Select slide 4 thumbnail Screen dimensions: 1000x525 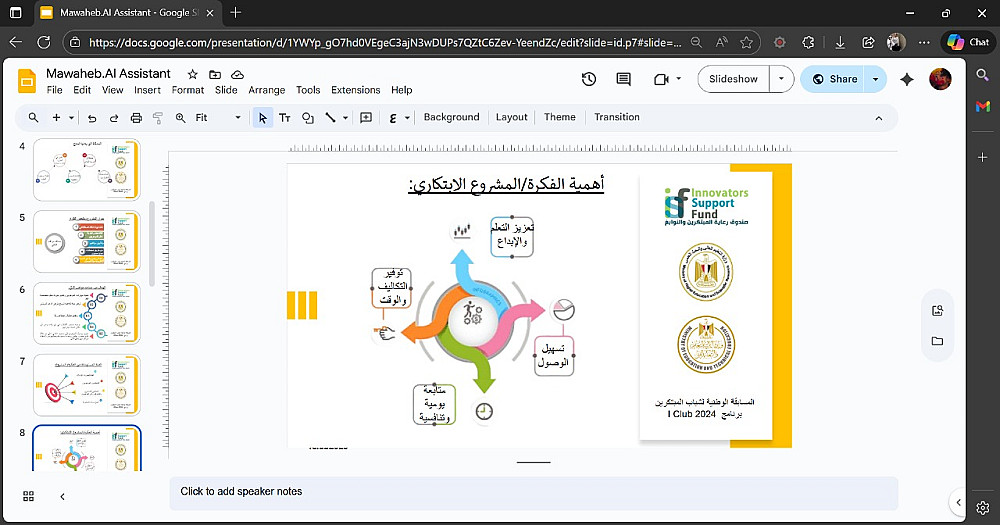pyautogui.click(x=87, y=170)
